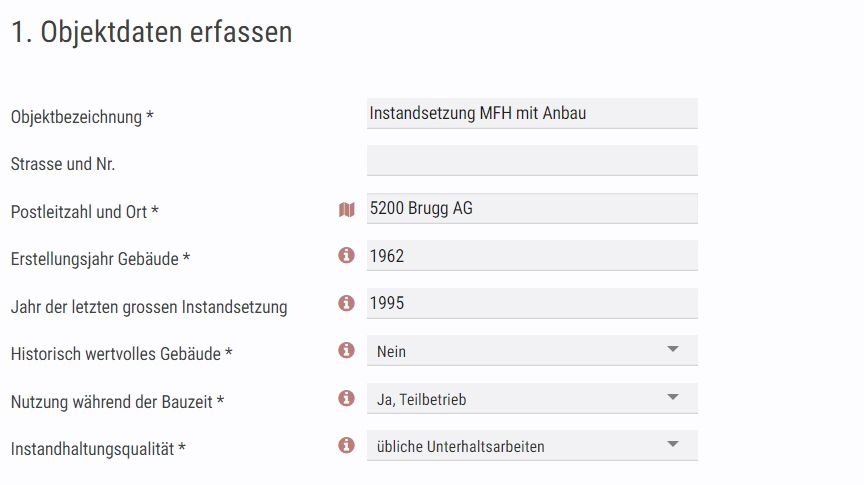Click the map icon beside Postleitzahl und Ort
This screenshot has width=864, height=485.
tap(347, 209)
